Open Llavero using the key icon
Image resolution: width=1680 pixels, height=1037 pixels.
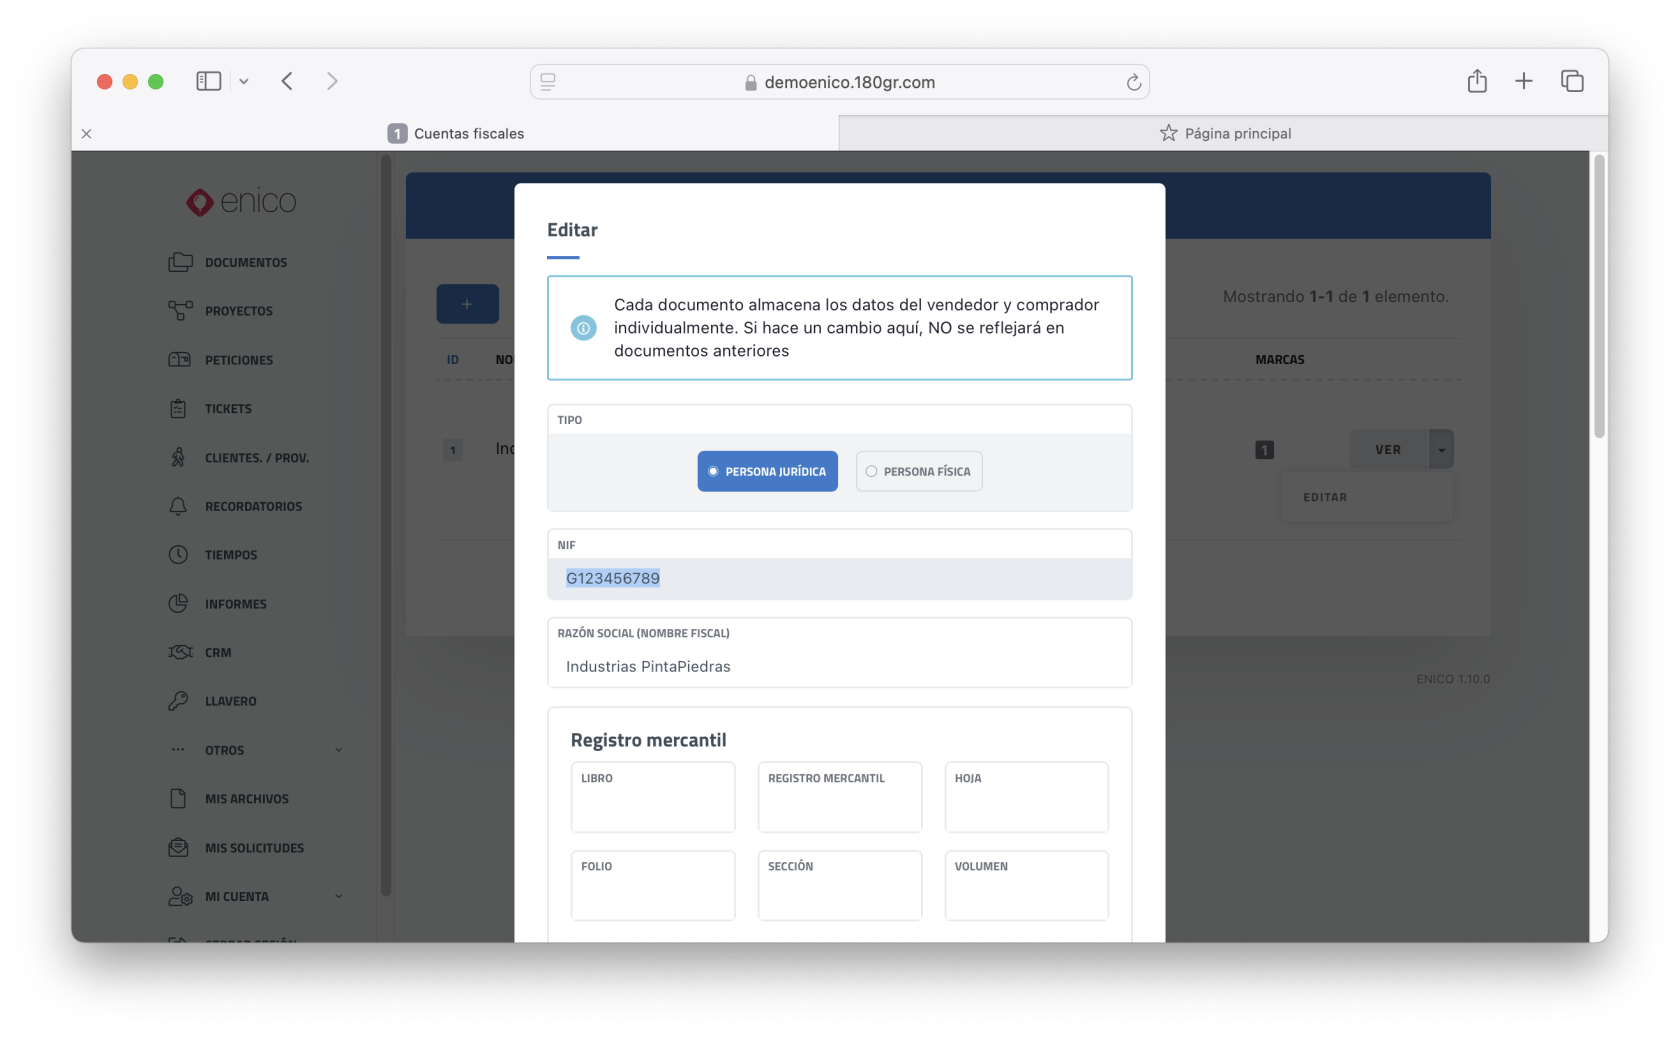(178, 701)
